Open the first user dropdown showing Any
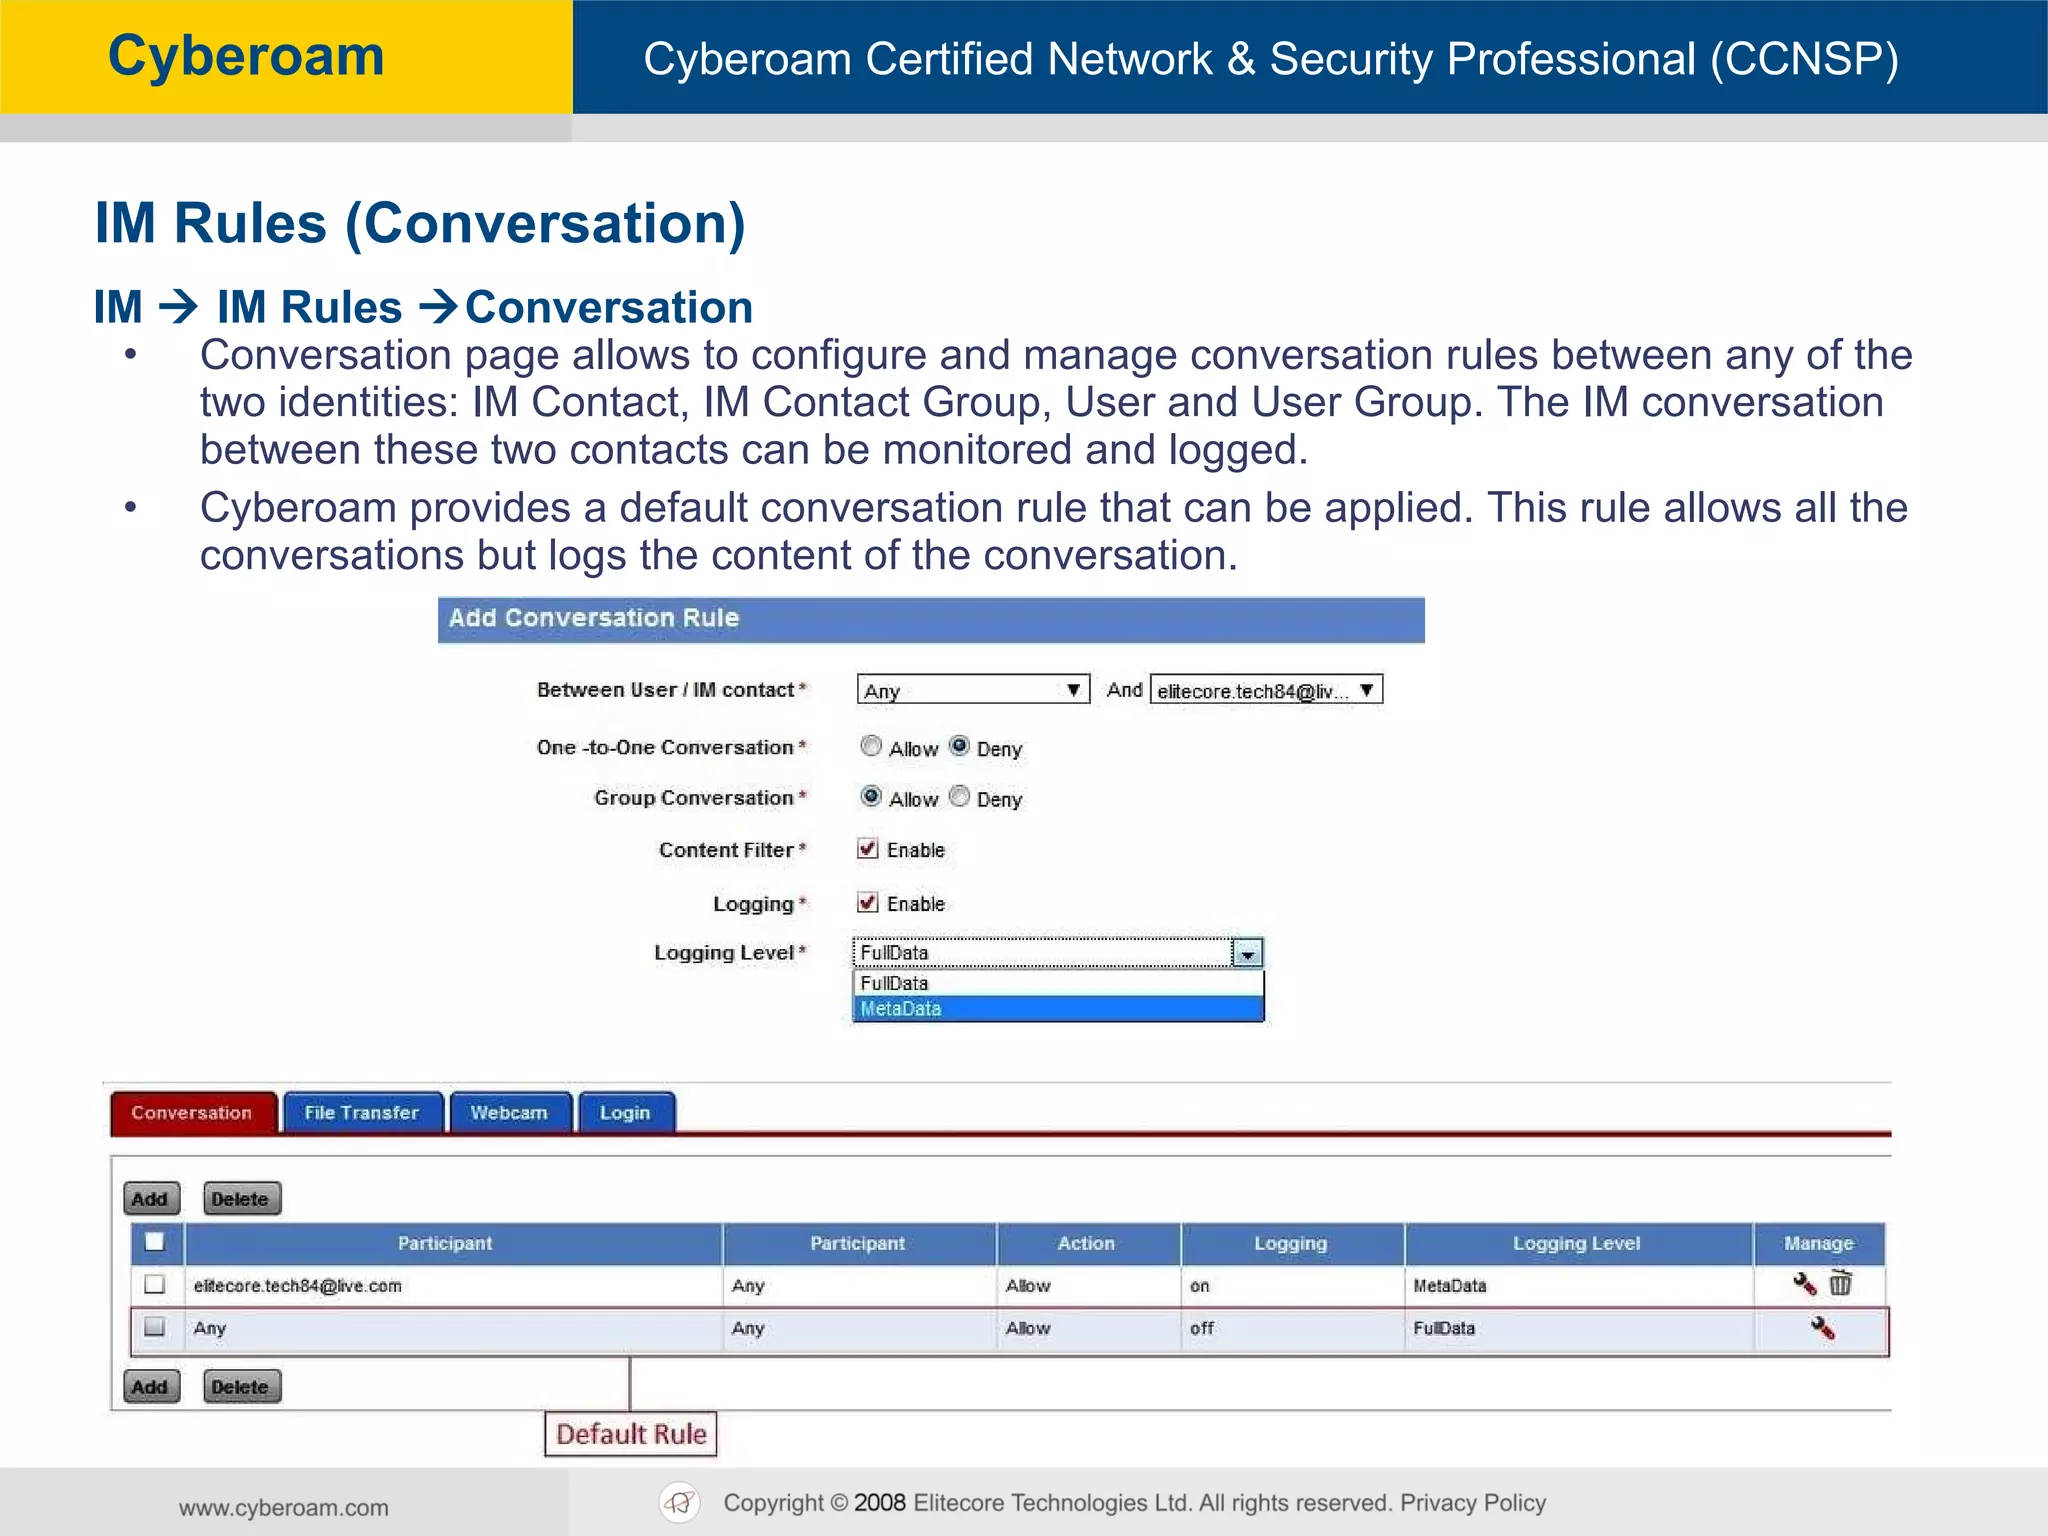The width and height of the screenshot is (2048, 1536). (973, 690)
